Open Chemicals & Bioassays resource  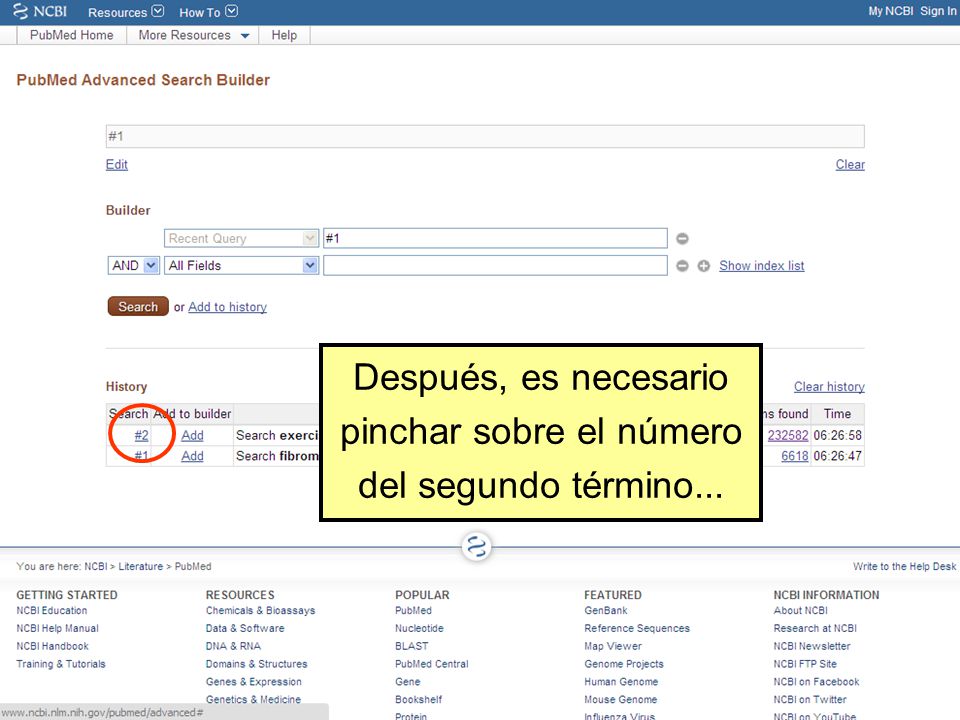tap(261, 610)
